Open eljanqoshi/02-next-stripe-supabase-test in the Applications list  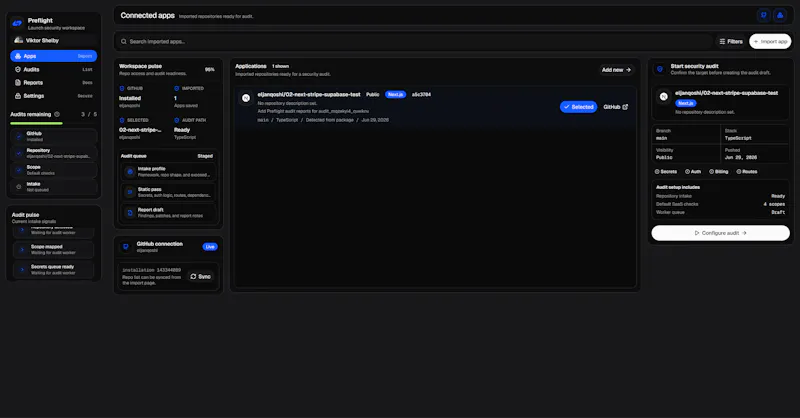pos(309,94)
